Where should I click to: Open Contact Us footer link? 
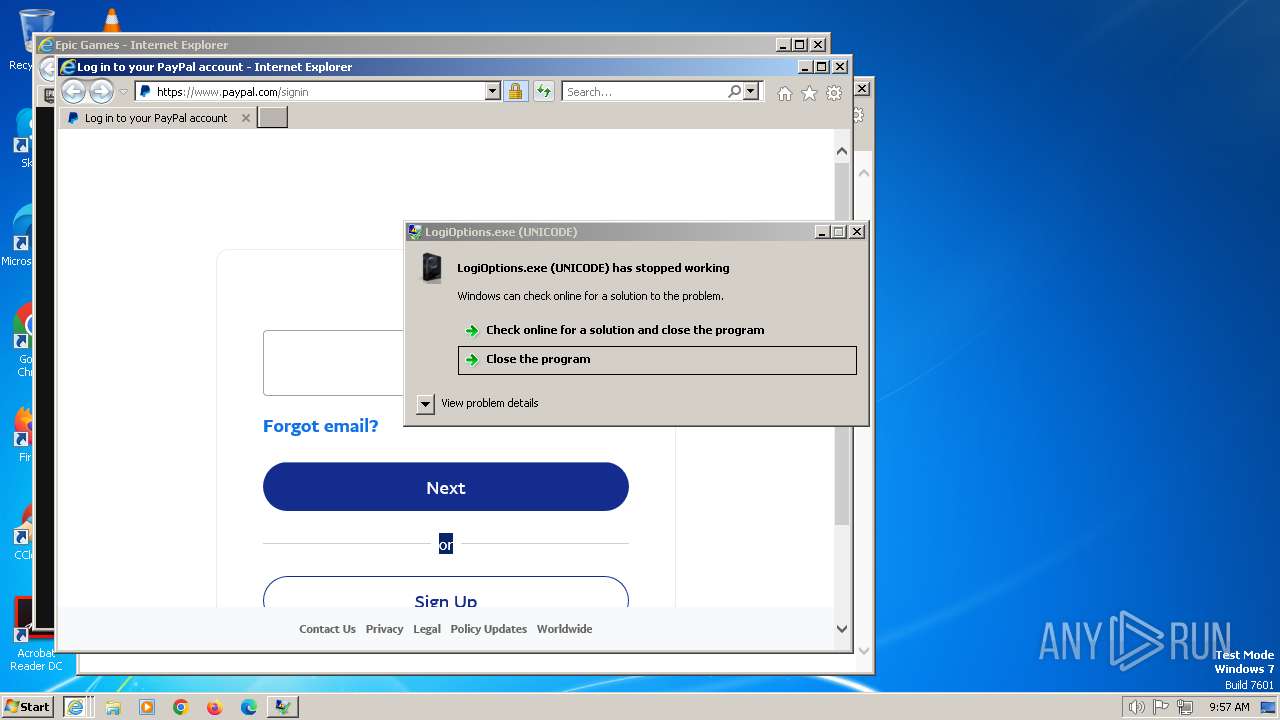[327, 629]
